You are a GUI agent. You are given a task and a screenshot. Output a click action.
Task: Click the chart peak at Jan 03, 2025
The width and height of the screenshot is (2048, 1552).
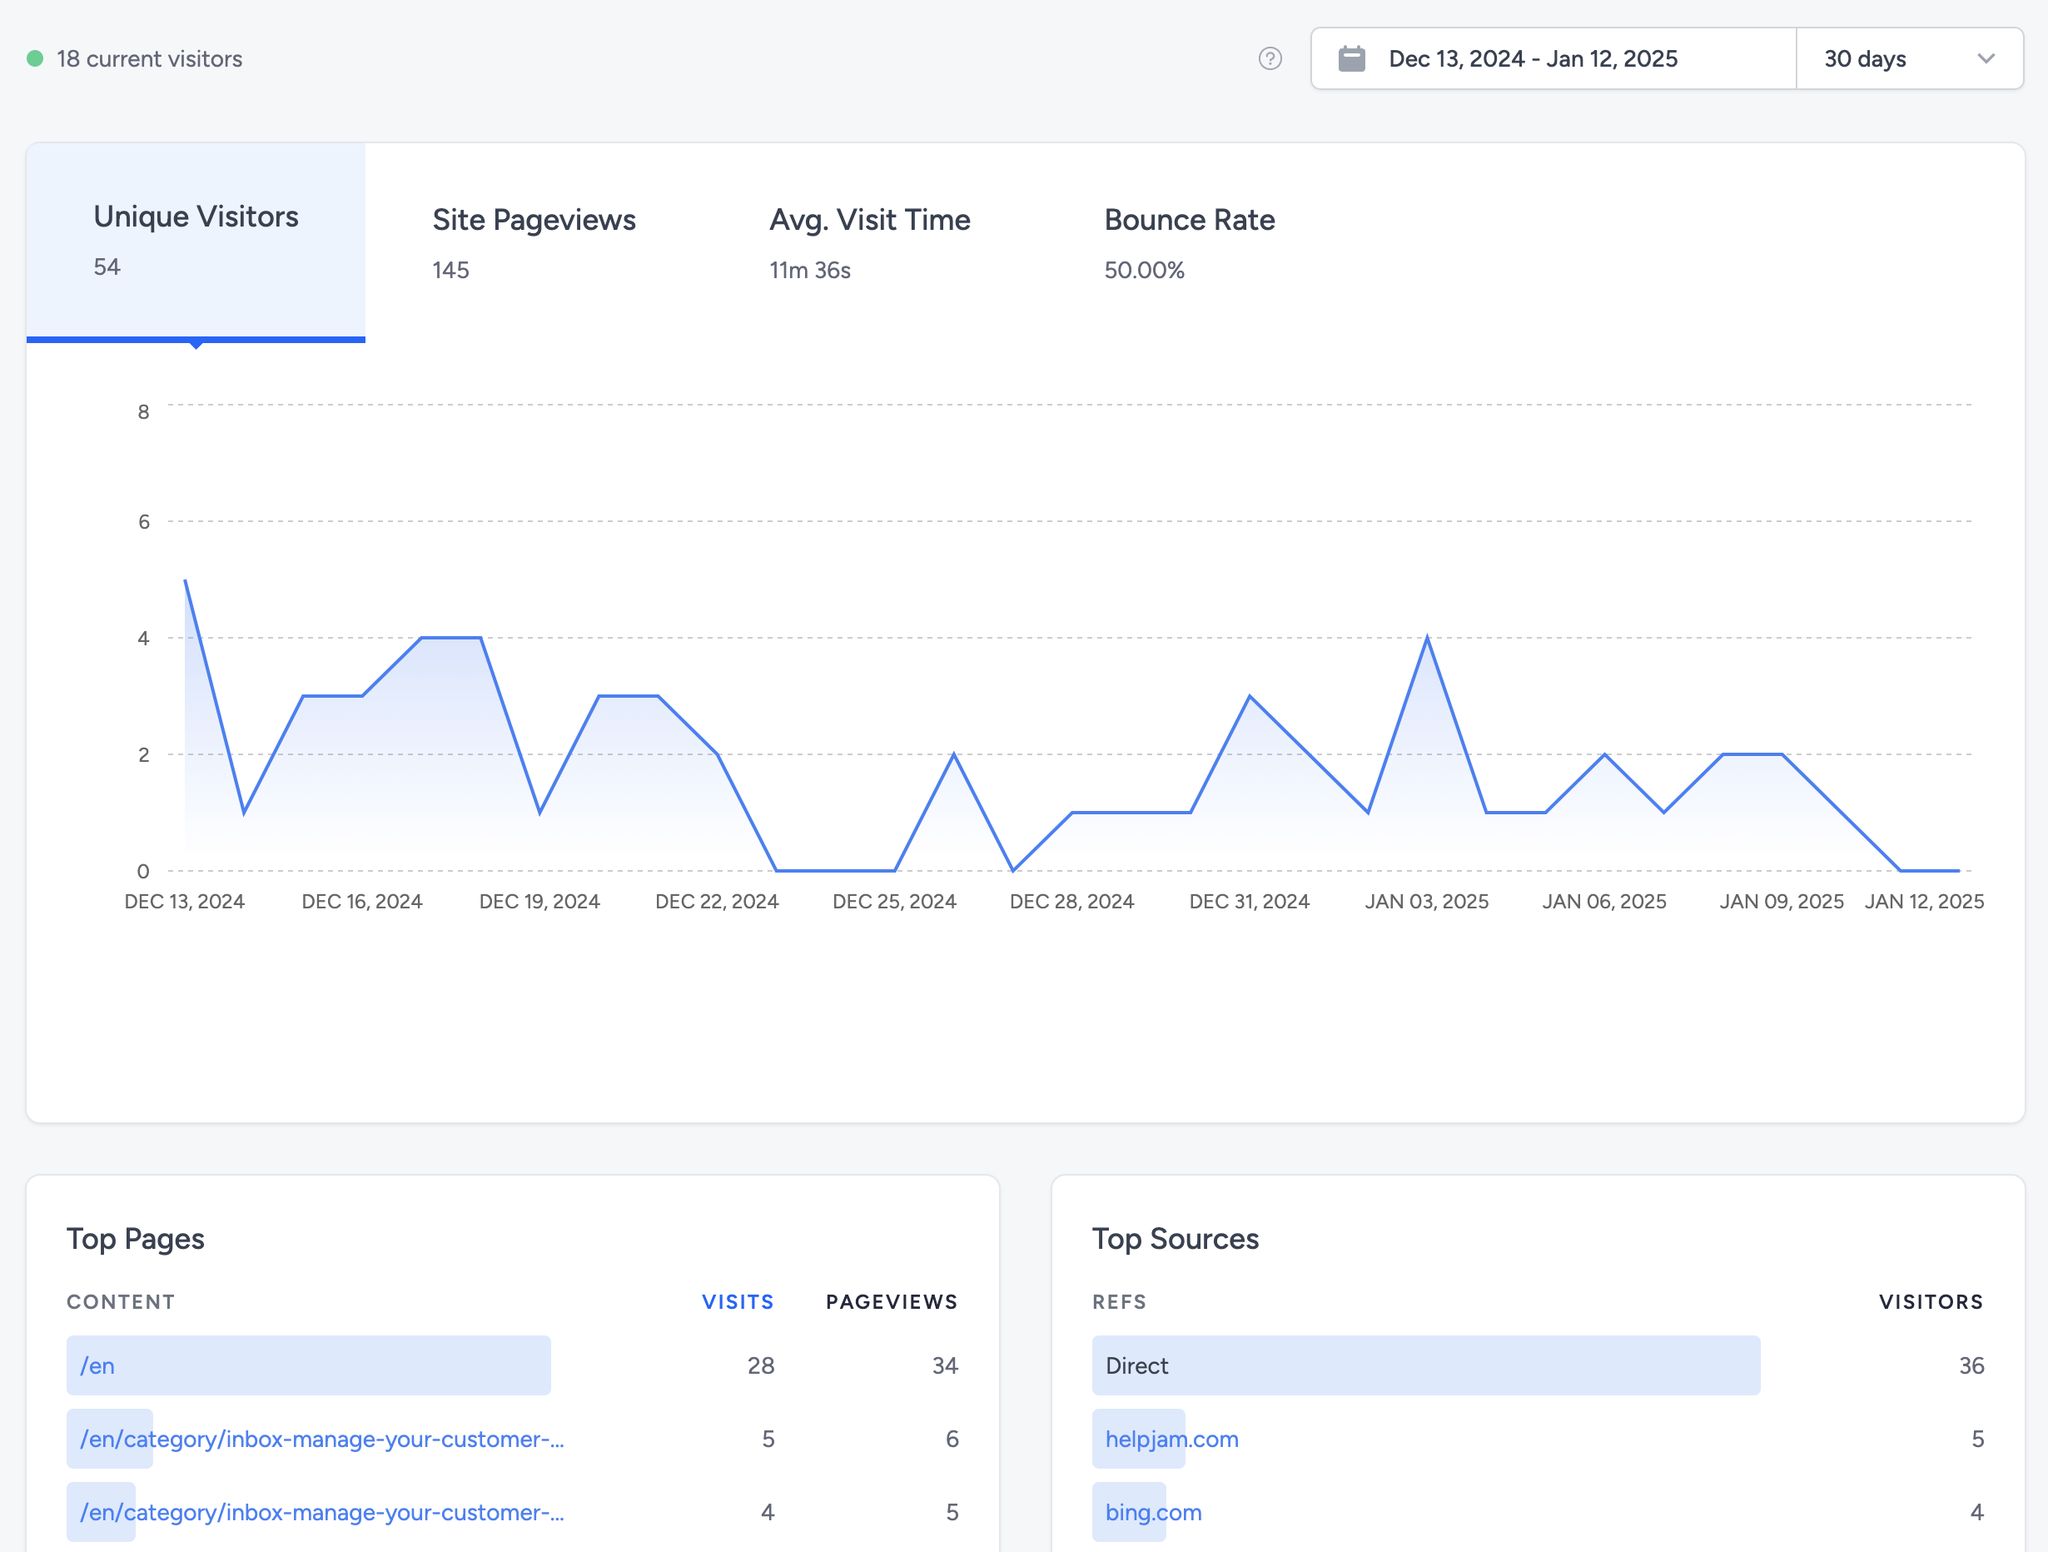pos(1427,638)
